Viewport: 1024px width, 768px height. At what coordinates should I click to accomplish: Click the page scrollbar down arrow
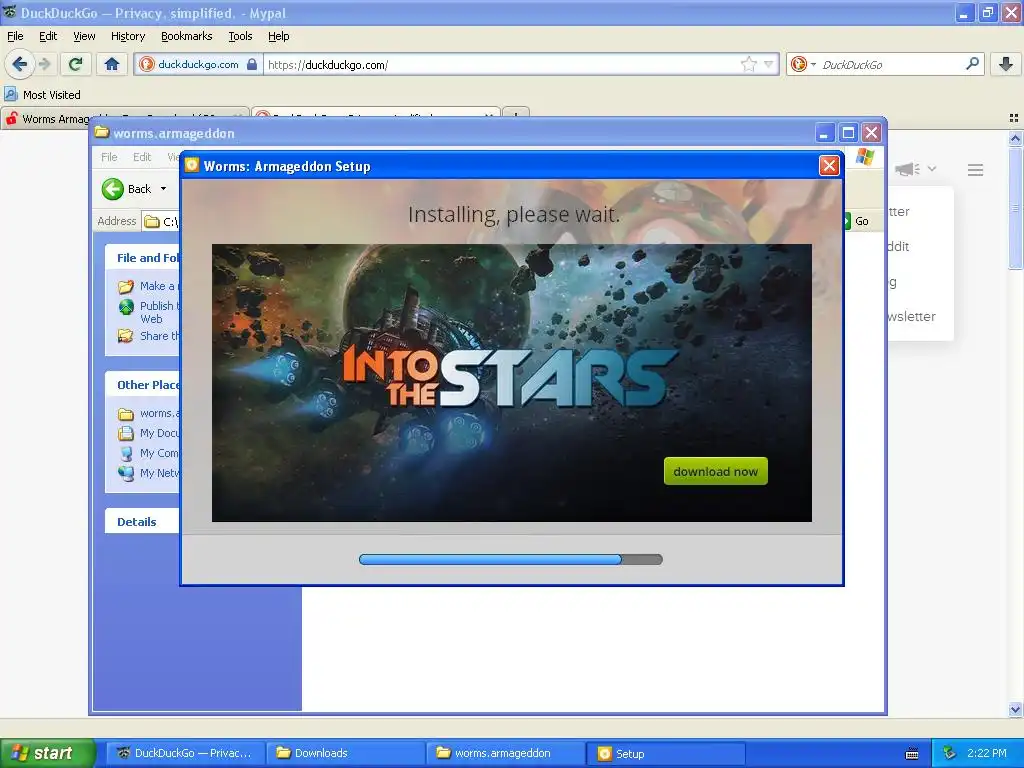click(1015, 709)
